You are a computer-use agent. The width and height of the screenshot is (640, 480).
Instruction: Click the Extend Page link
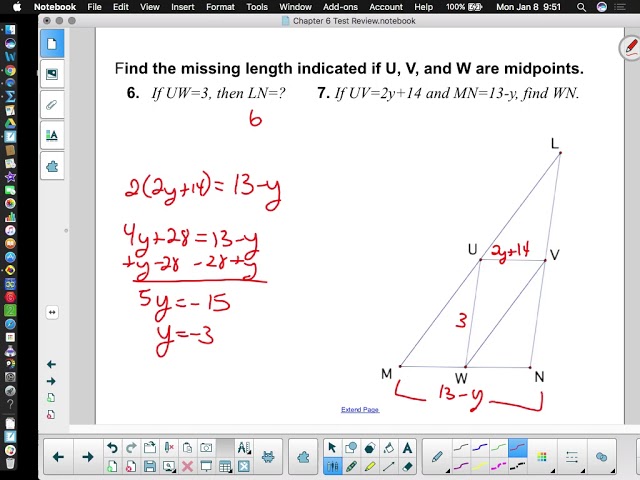[360, 409]
